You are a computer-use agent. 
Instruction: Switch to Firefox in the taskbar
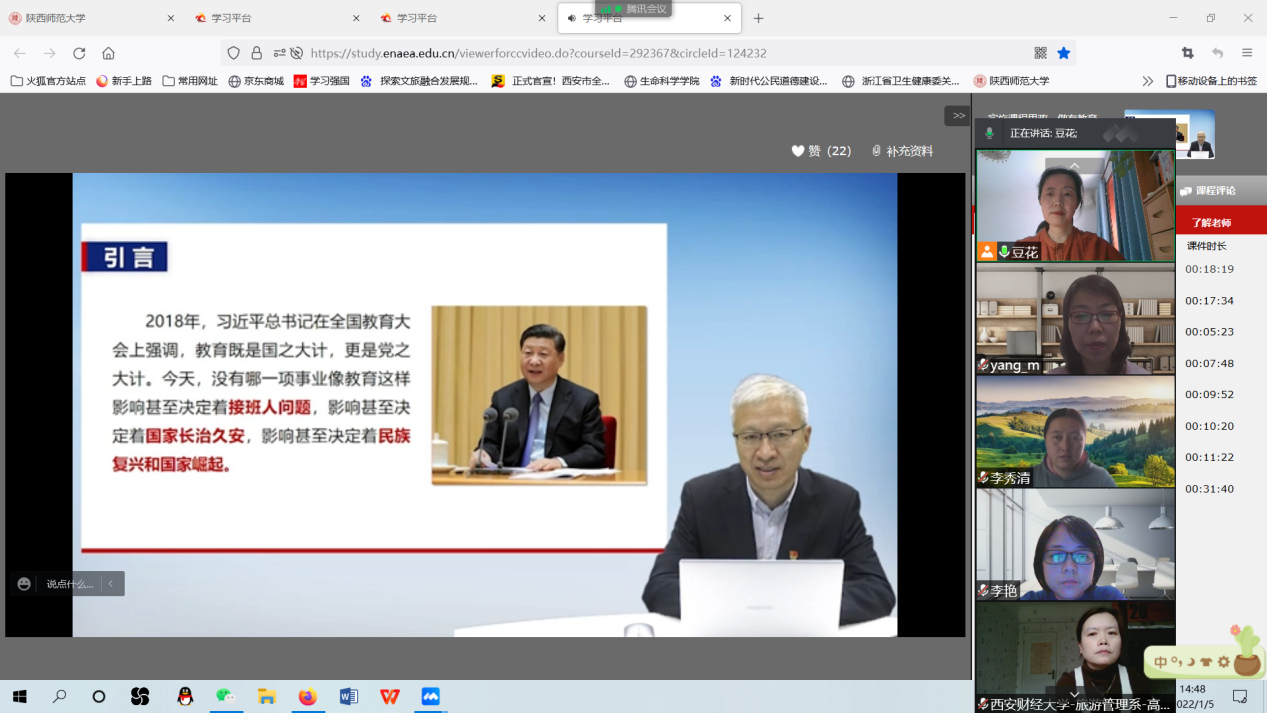tap(307, 696)
